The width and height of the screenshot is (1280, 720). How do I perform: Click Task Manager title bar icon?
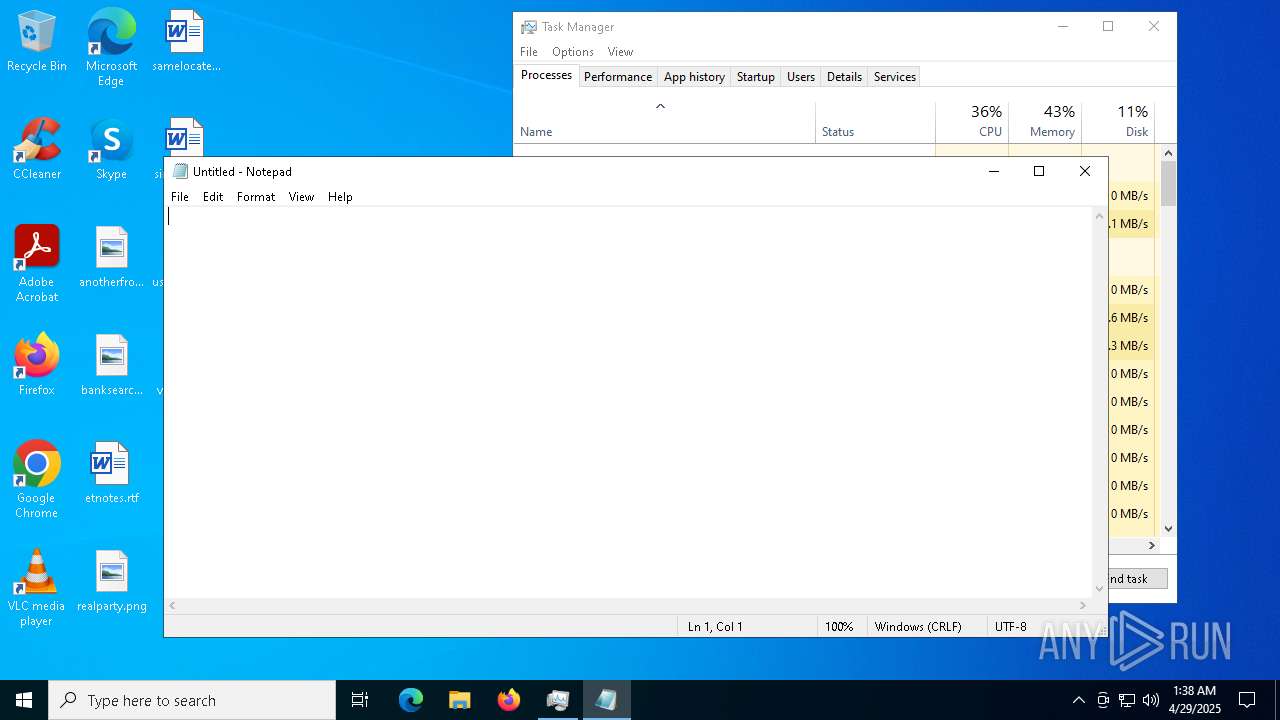[529, 27]
